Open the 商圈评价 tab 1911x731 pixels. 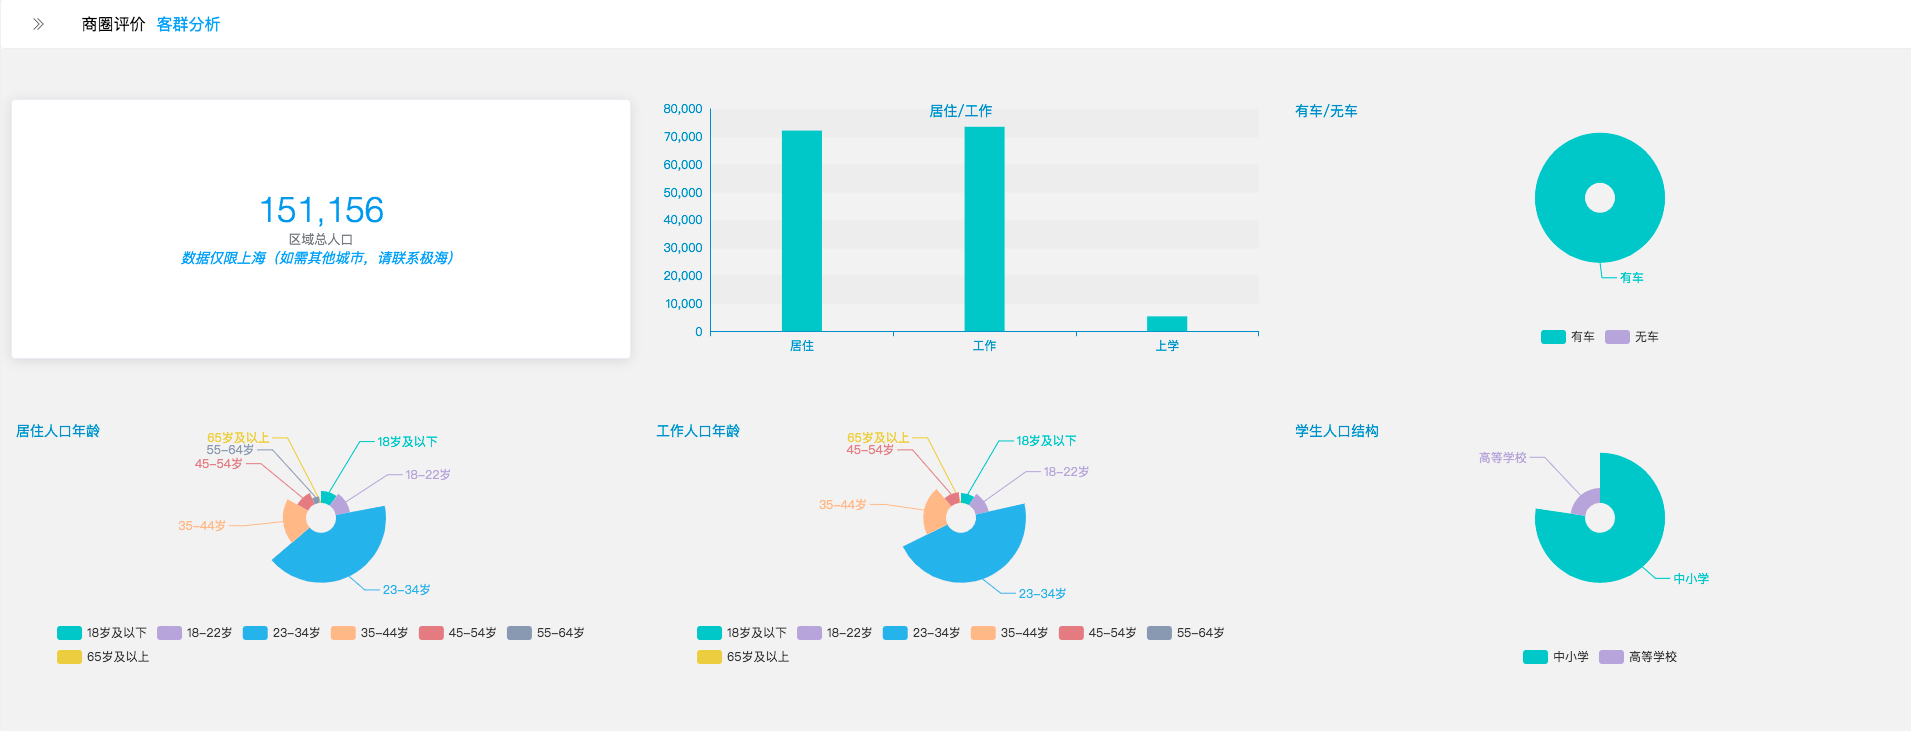coord(113,24)
